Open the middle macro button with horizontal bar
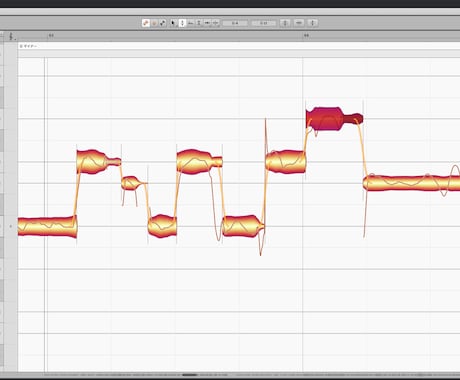Screen dimensions: 460x380 [299, 23]
